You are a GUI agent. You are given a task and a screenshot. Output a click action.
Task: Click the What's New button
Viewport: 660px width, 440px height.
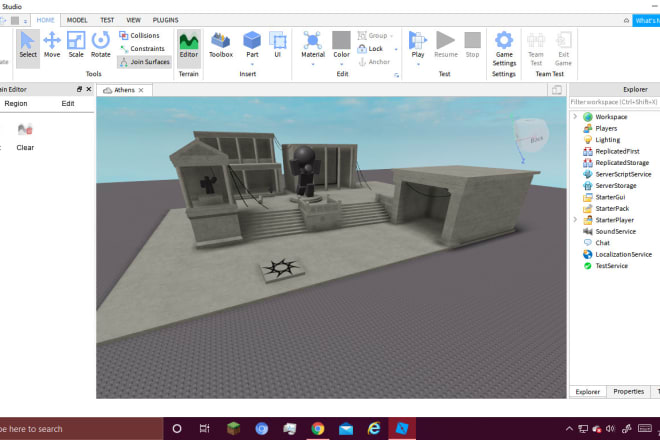pos(646,20)
